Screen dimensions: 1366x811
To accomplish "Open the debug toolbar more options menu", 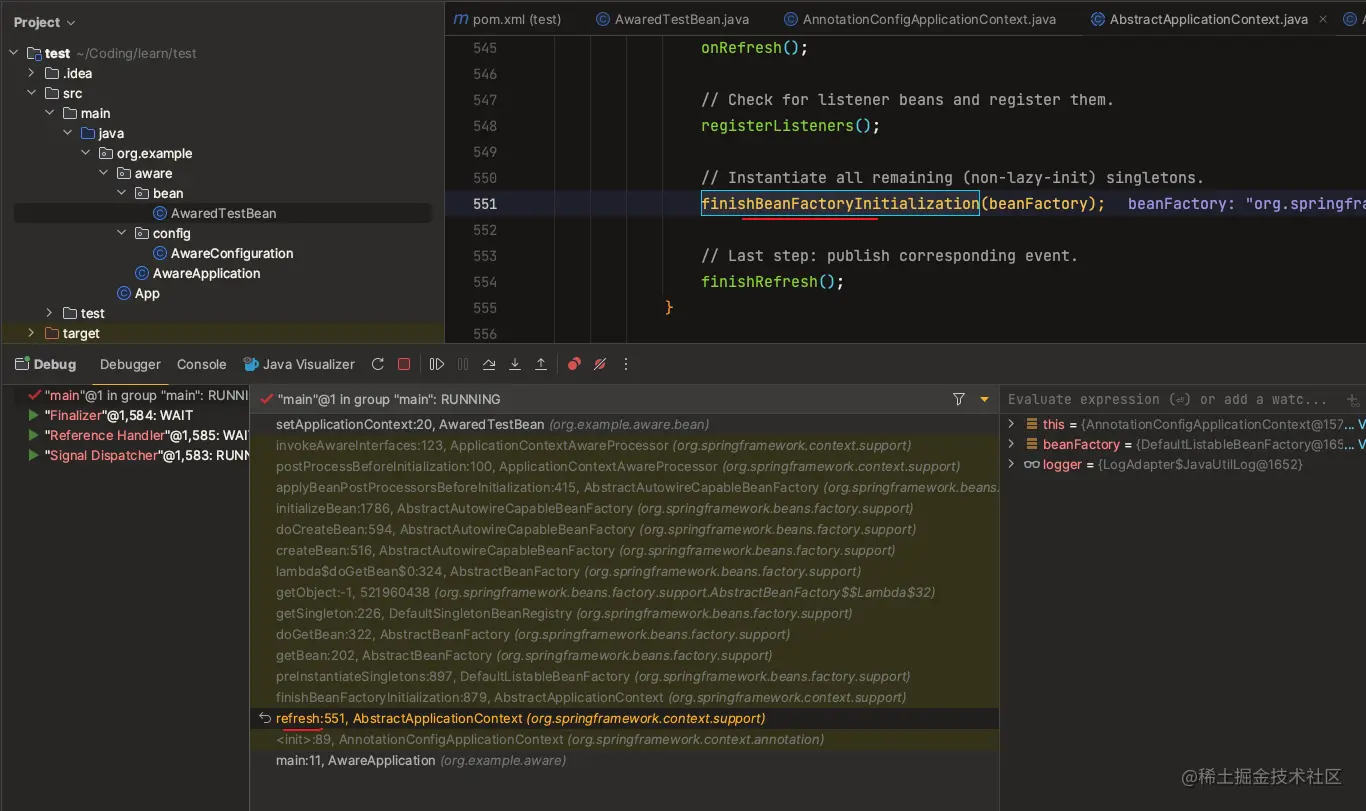I will [x=626, y=365].
